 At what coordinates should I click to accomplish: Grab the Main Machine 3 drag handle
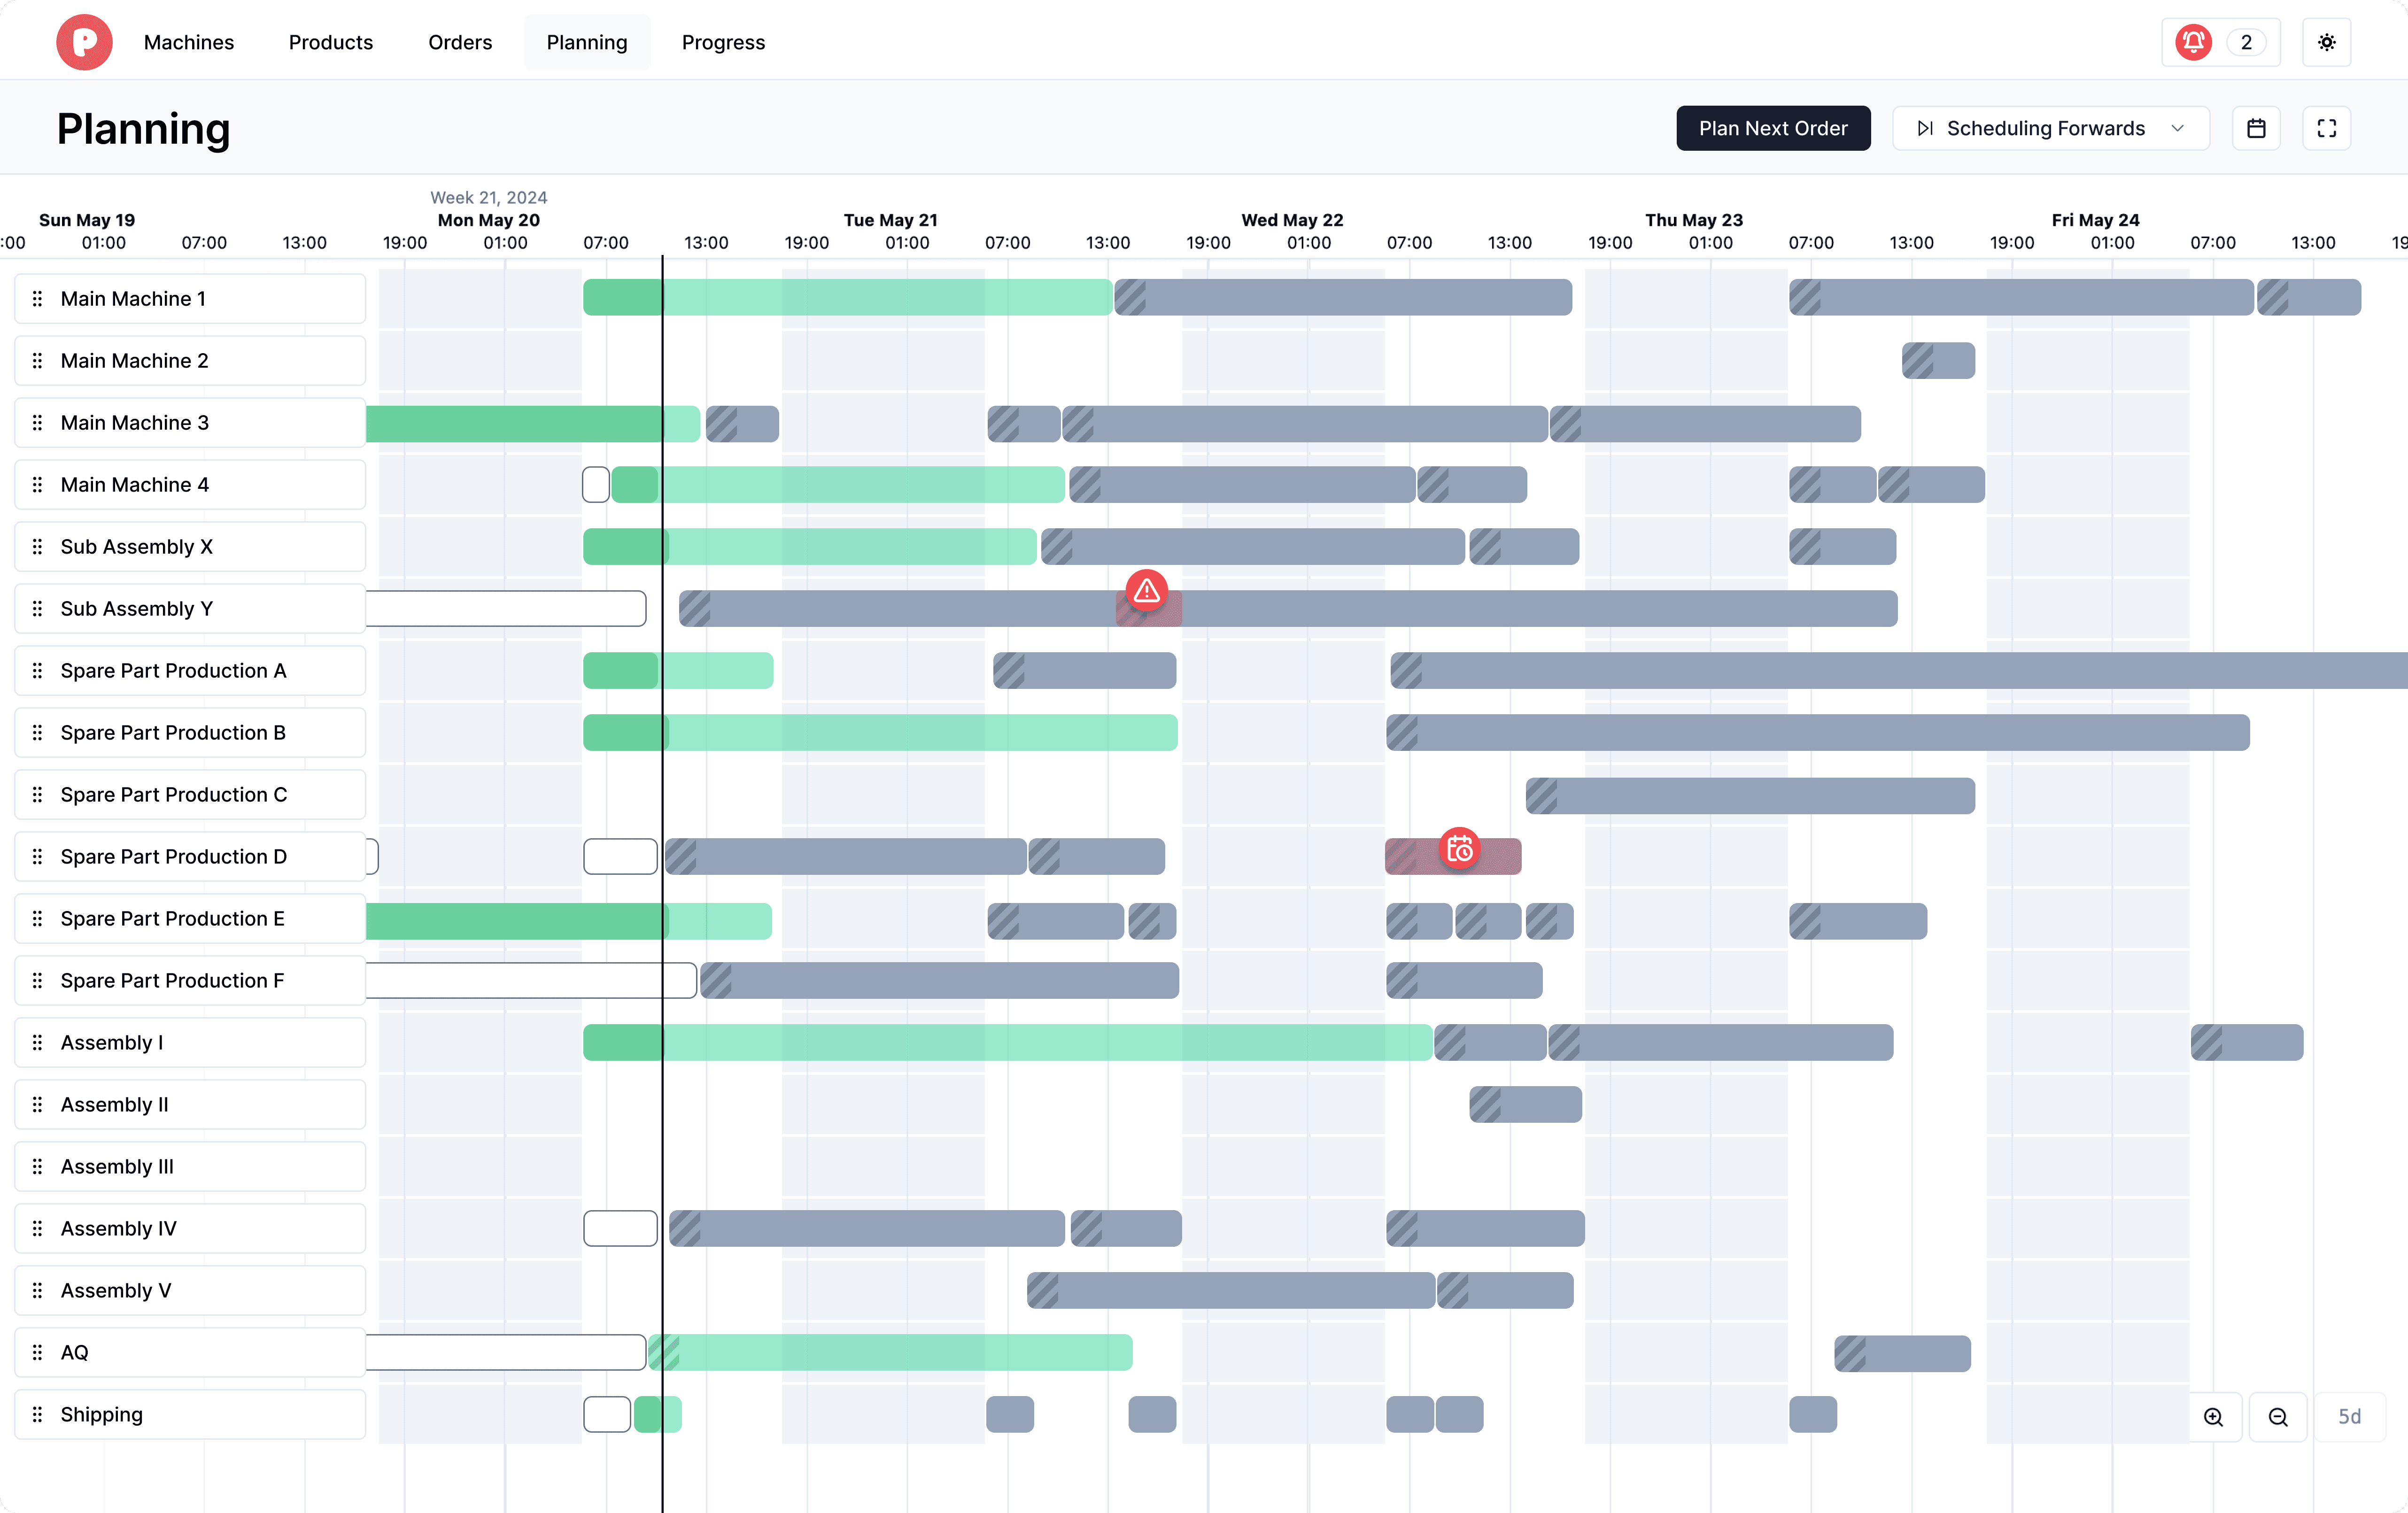tap(38, 423)
